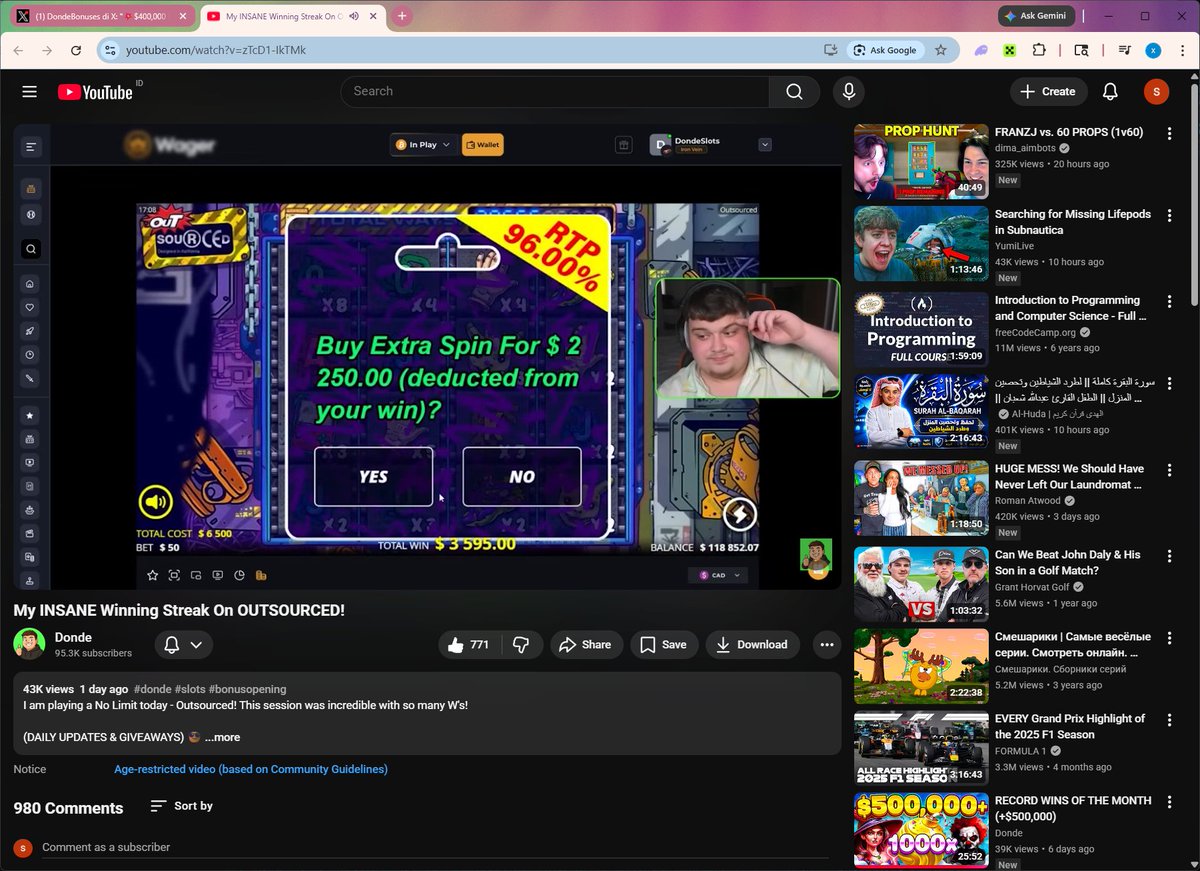Viewport: 1200px width, 871px height.
Task: Click Ask Google in address bar
Action: (x=884, y=50)
